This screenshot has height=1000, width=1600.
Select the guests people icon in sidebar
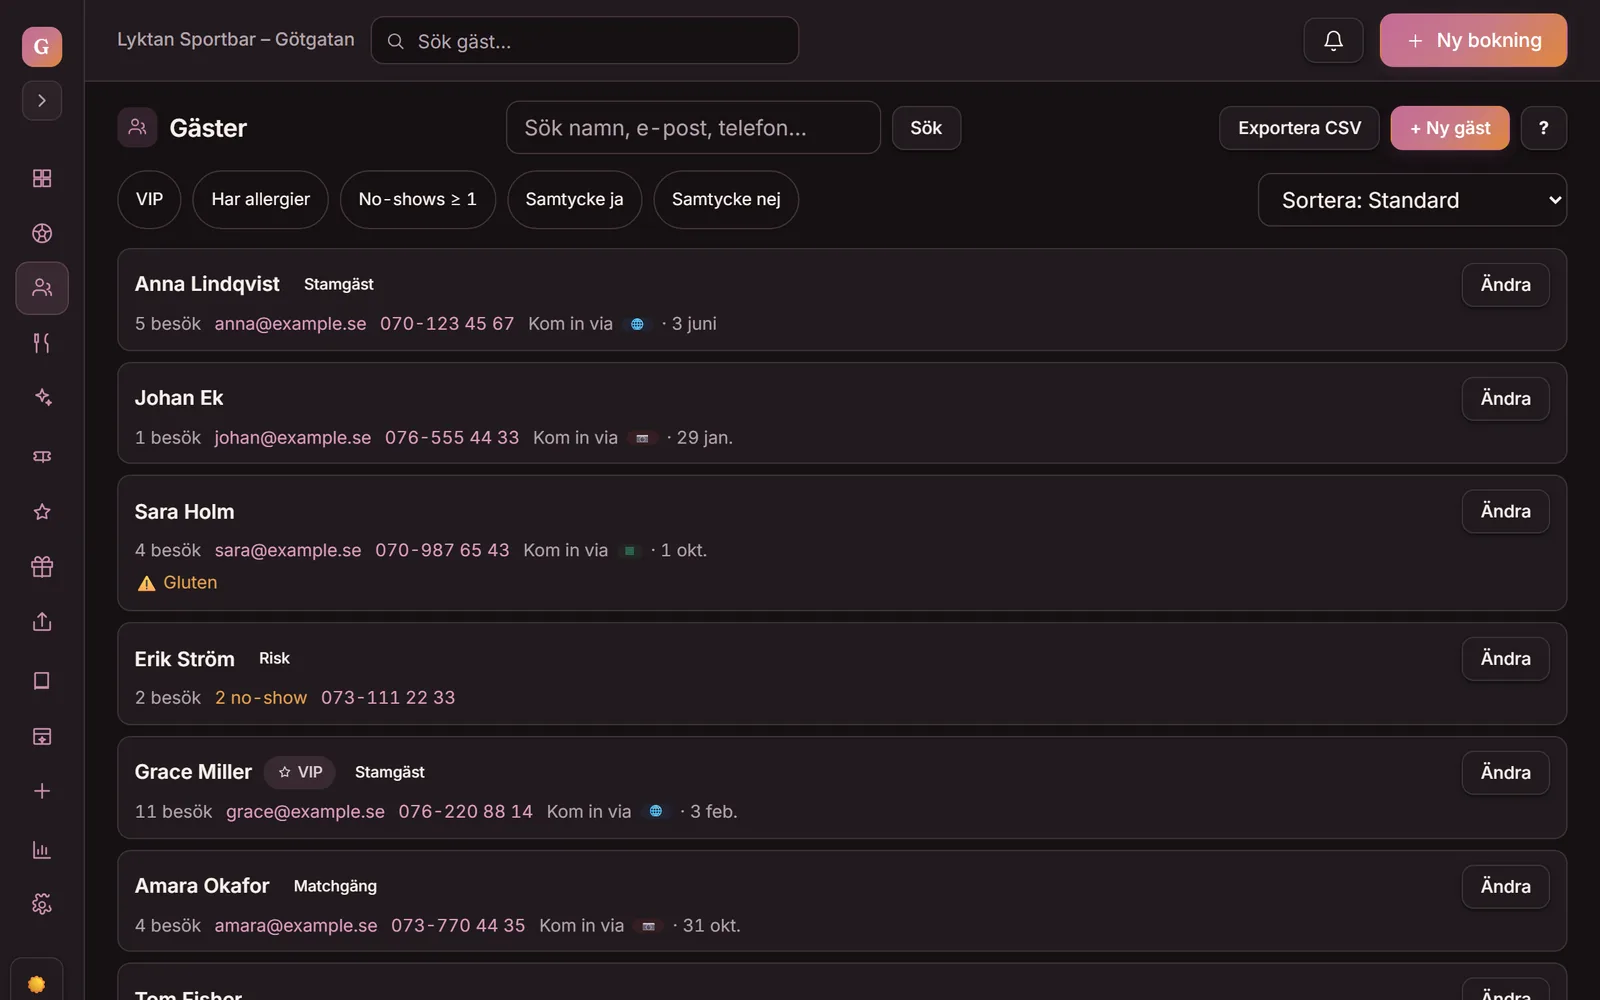point(42,288)
